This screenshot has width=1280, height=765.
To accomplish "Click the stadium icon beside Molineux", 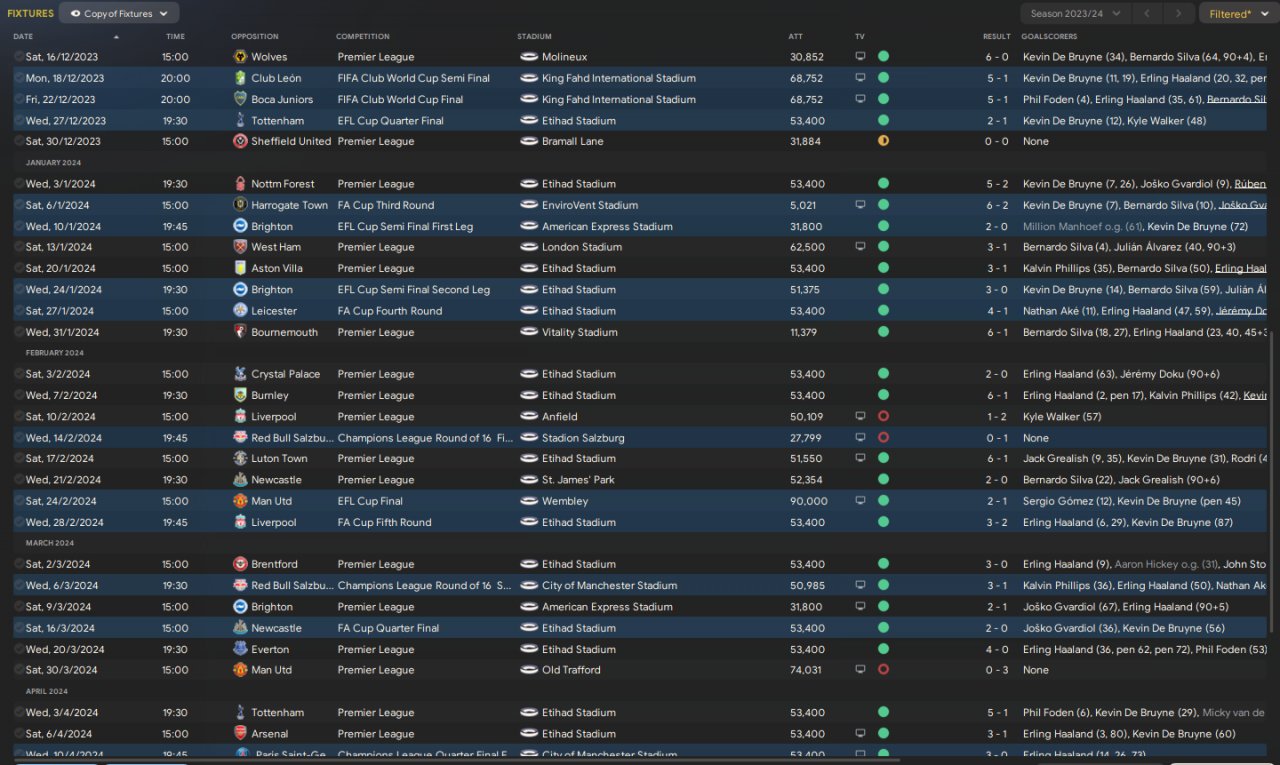I will [x=529, y=57].
